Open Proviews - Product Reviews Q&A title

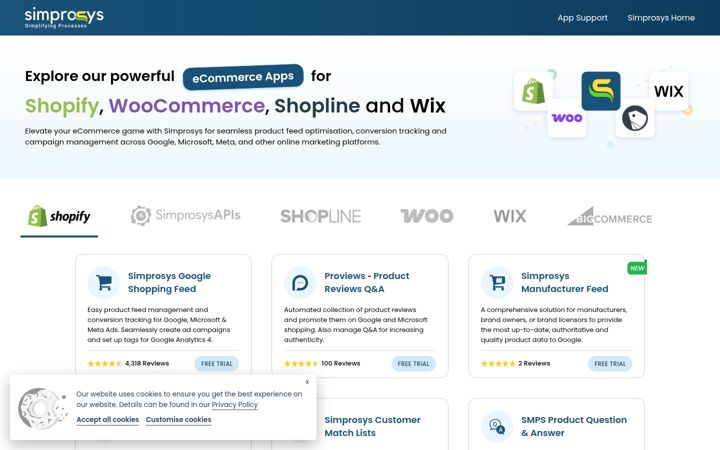pyautogui.click(x=366, y=282)
